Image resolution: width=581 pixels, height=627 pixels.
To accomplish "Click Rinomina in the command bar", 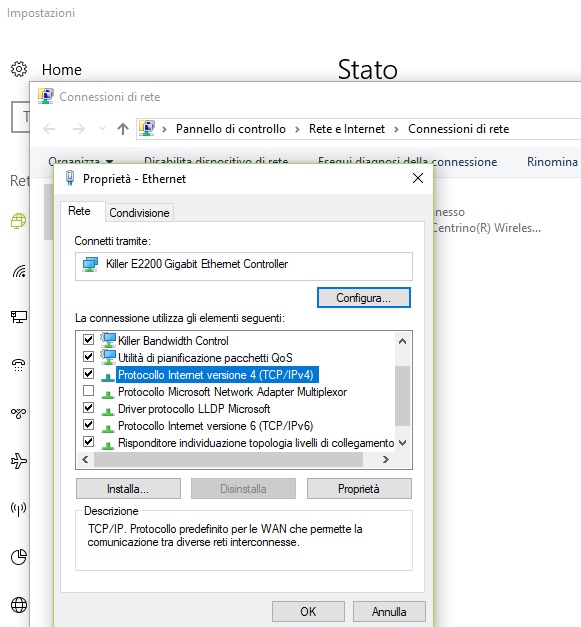I will point(552,162).
